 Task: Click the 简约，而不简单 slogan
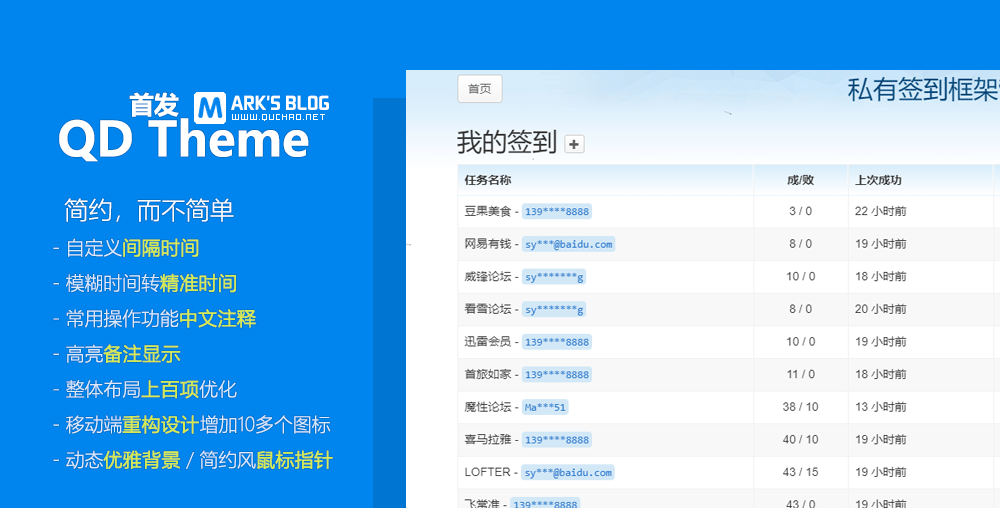(149, 210)
